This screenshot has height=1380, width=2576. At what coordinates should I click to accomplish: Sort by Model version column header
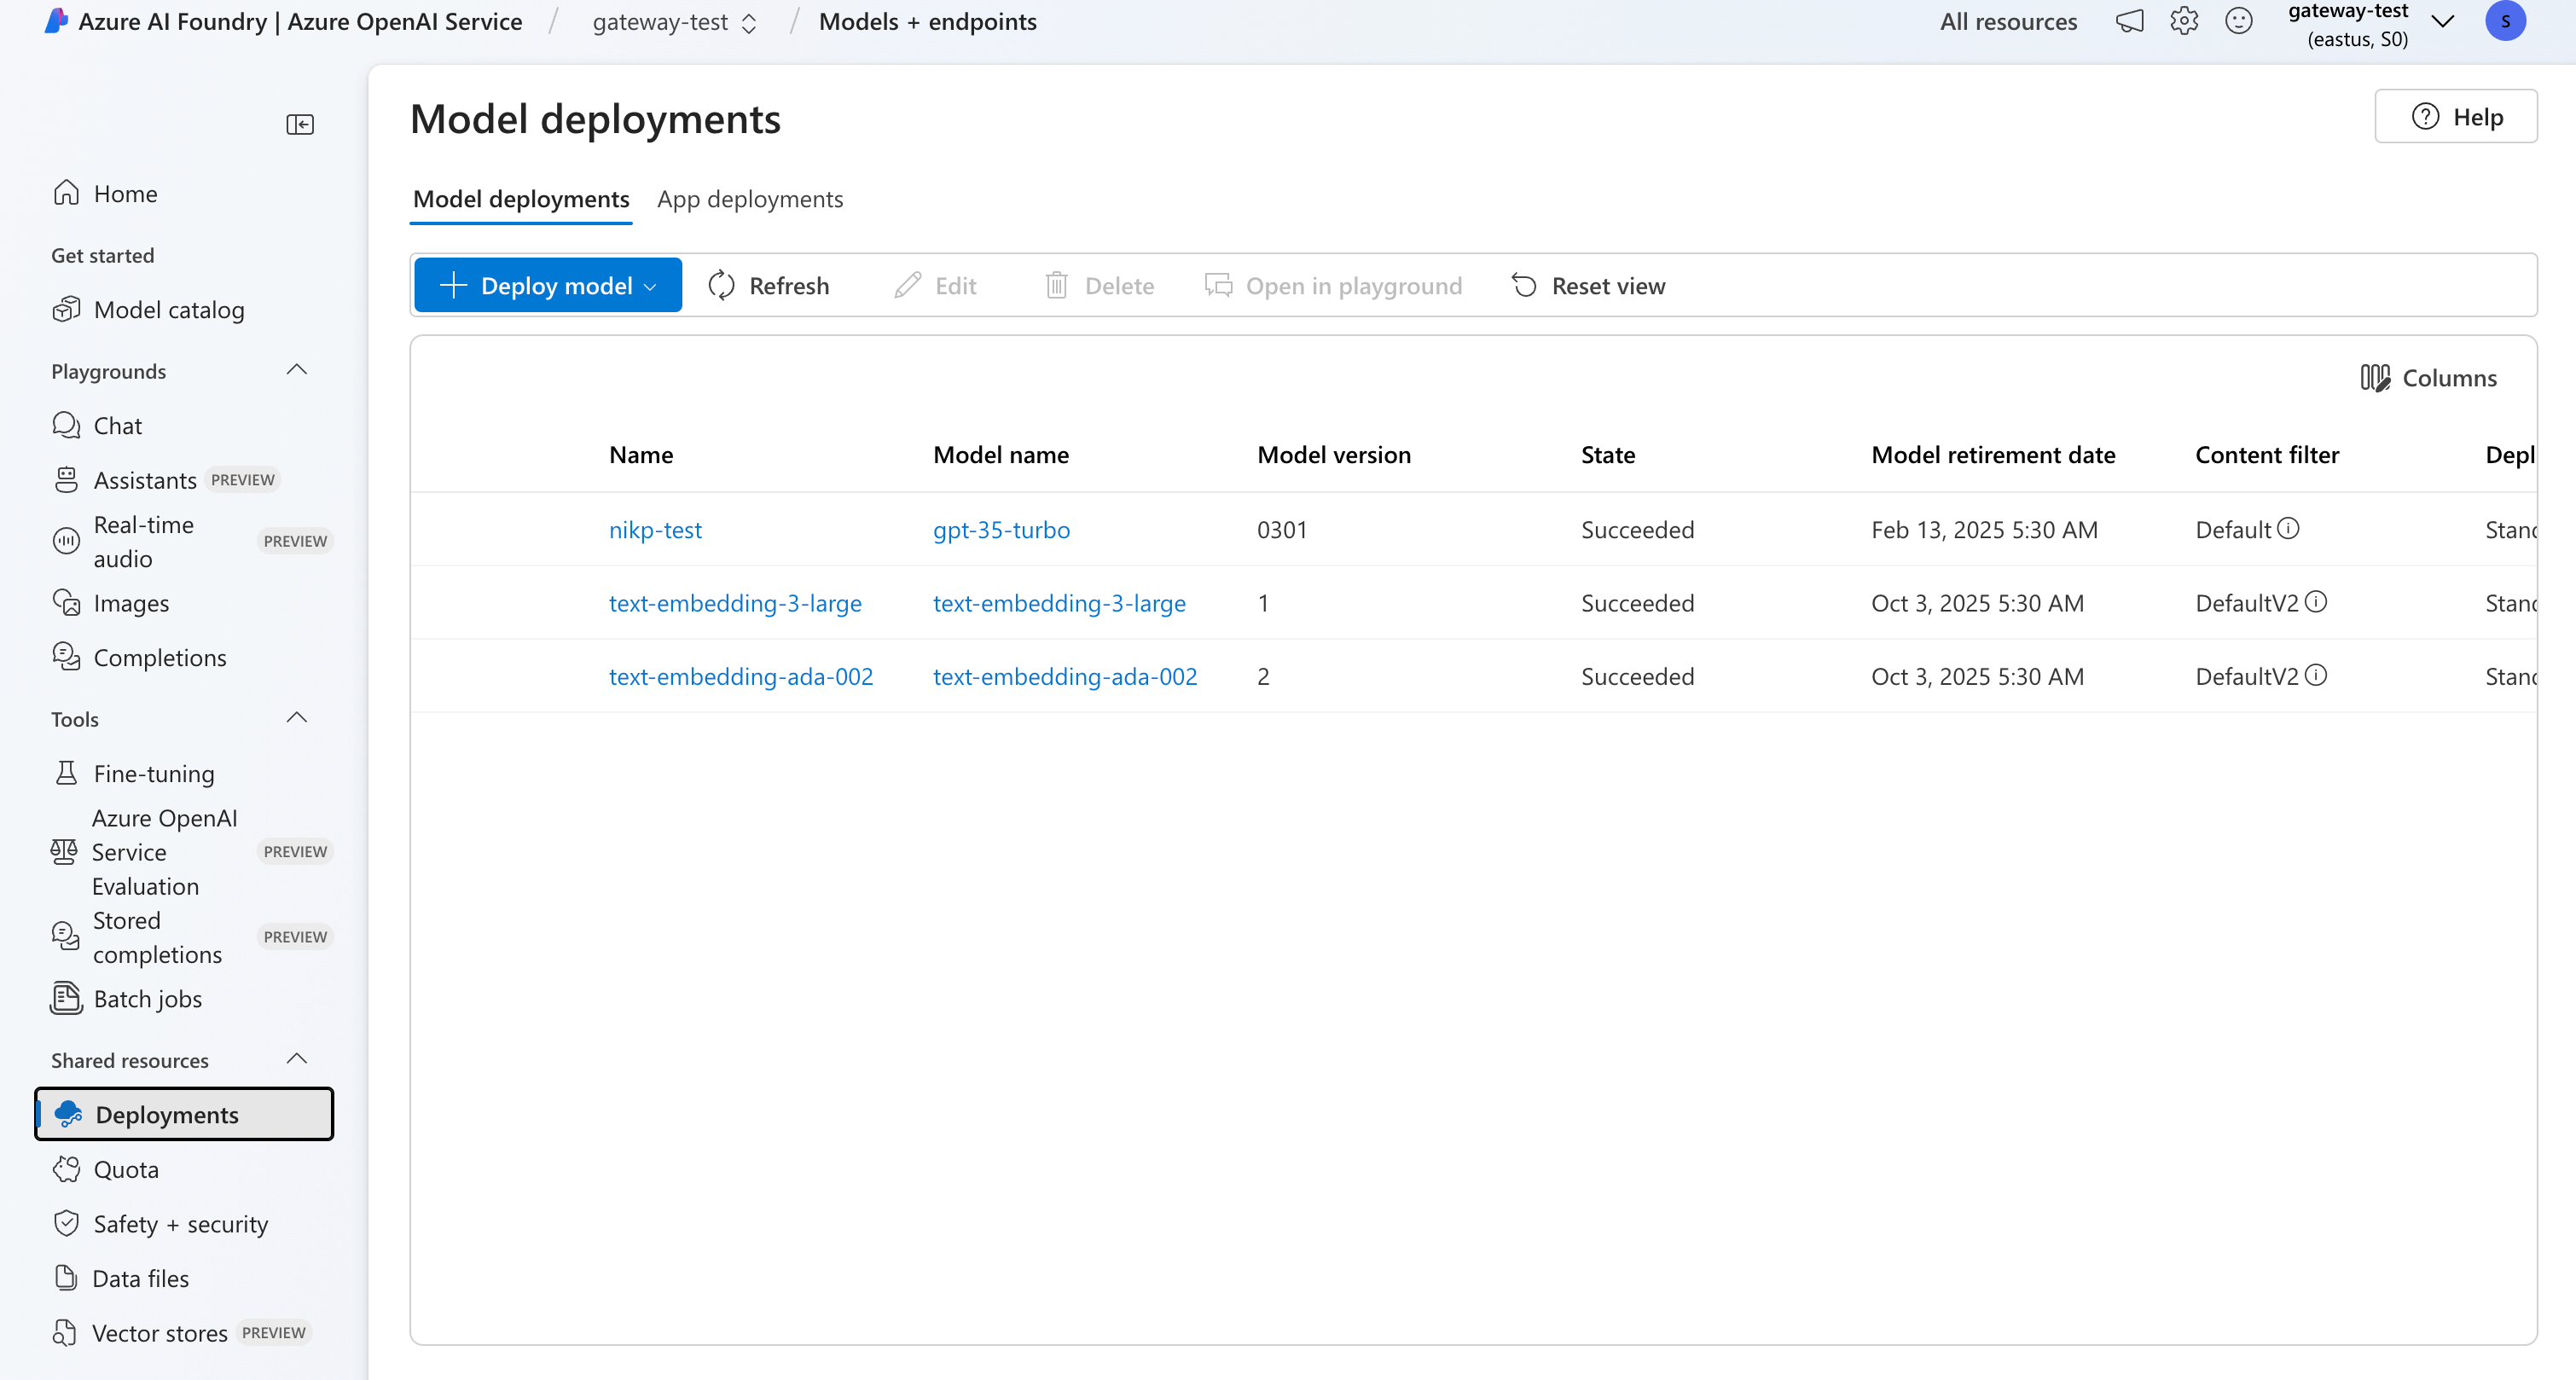pos(1334,455)
